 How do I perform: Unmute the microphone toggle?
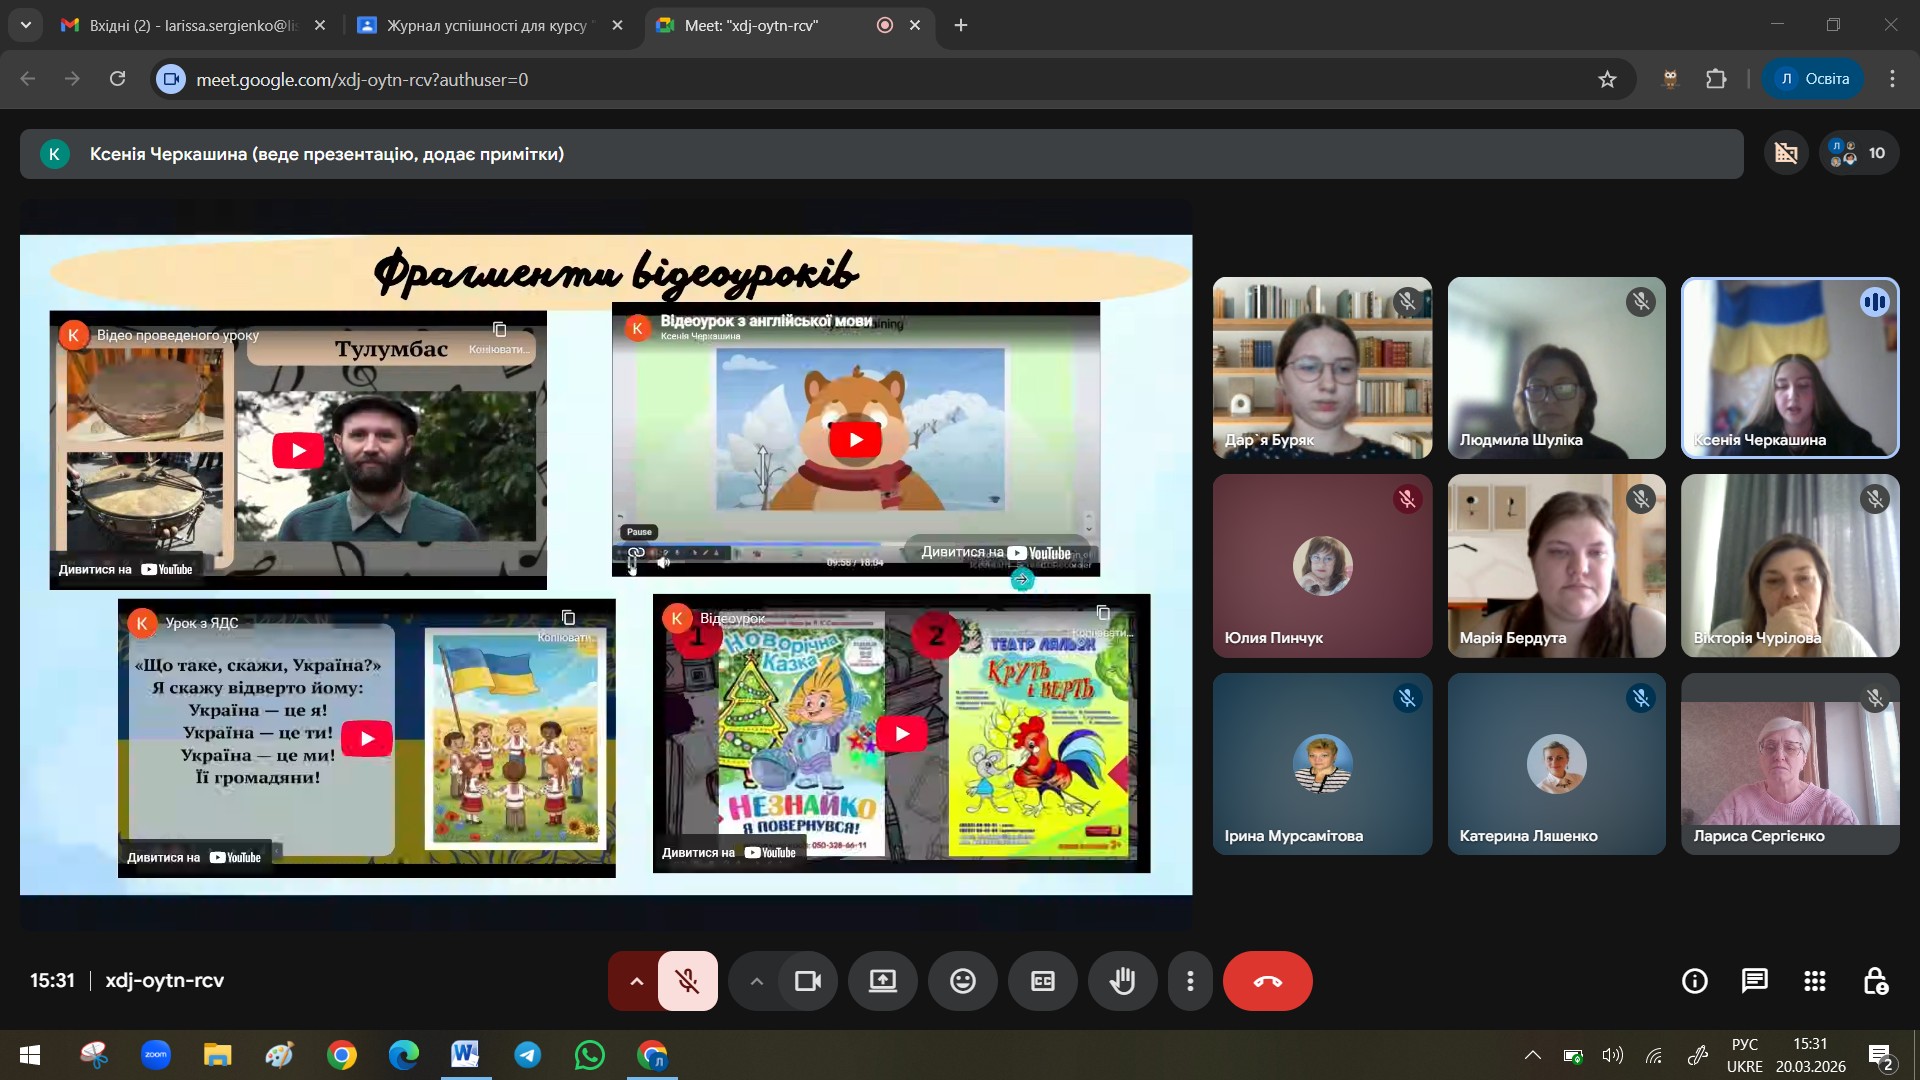point(687,981)
